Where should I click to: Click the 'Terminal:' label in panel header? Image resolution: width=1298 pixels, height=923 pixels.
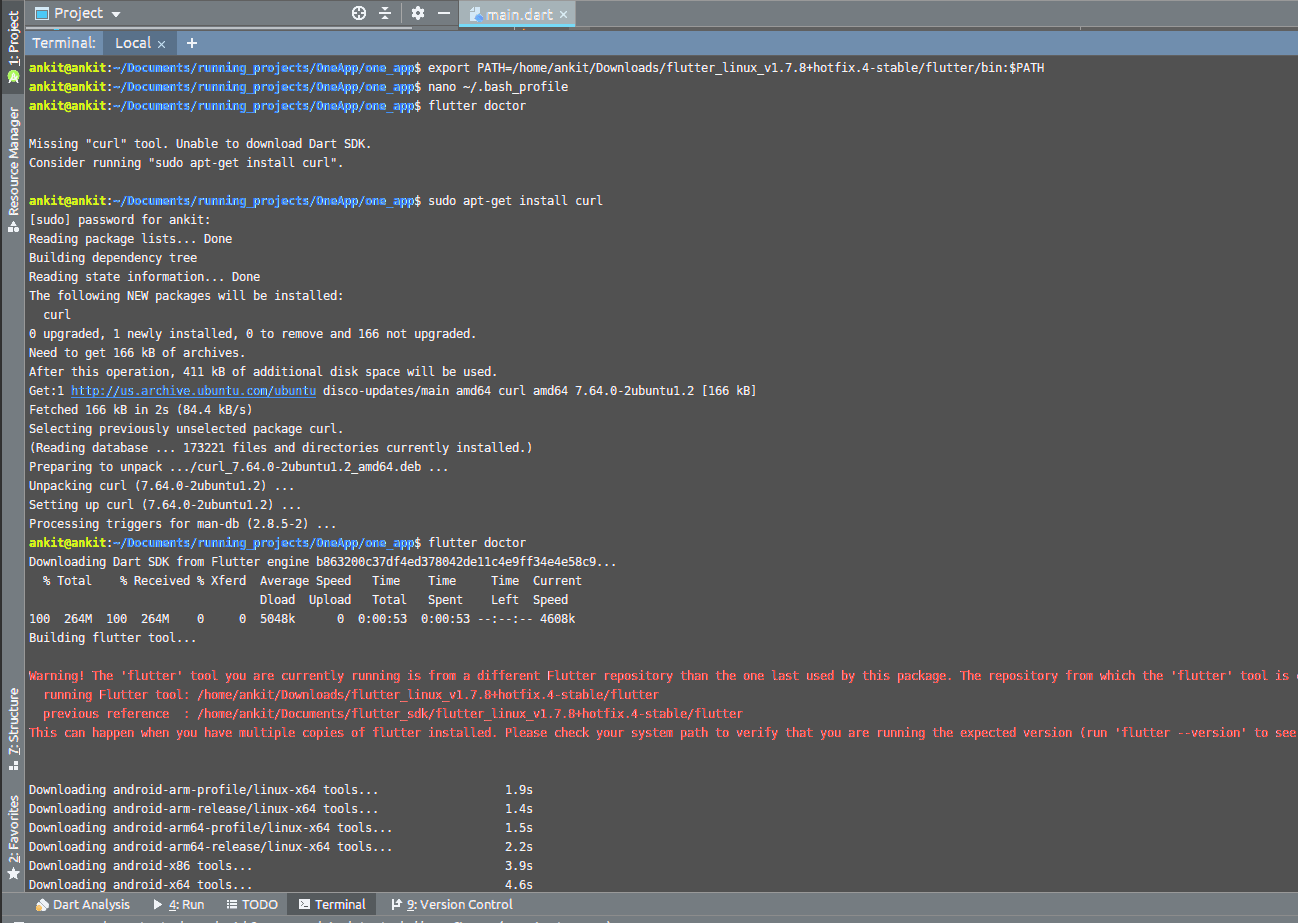[x=64, y=43]
